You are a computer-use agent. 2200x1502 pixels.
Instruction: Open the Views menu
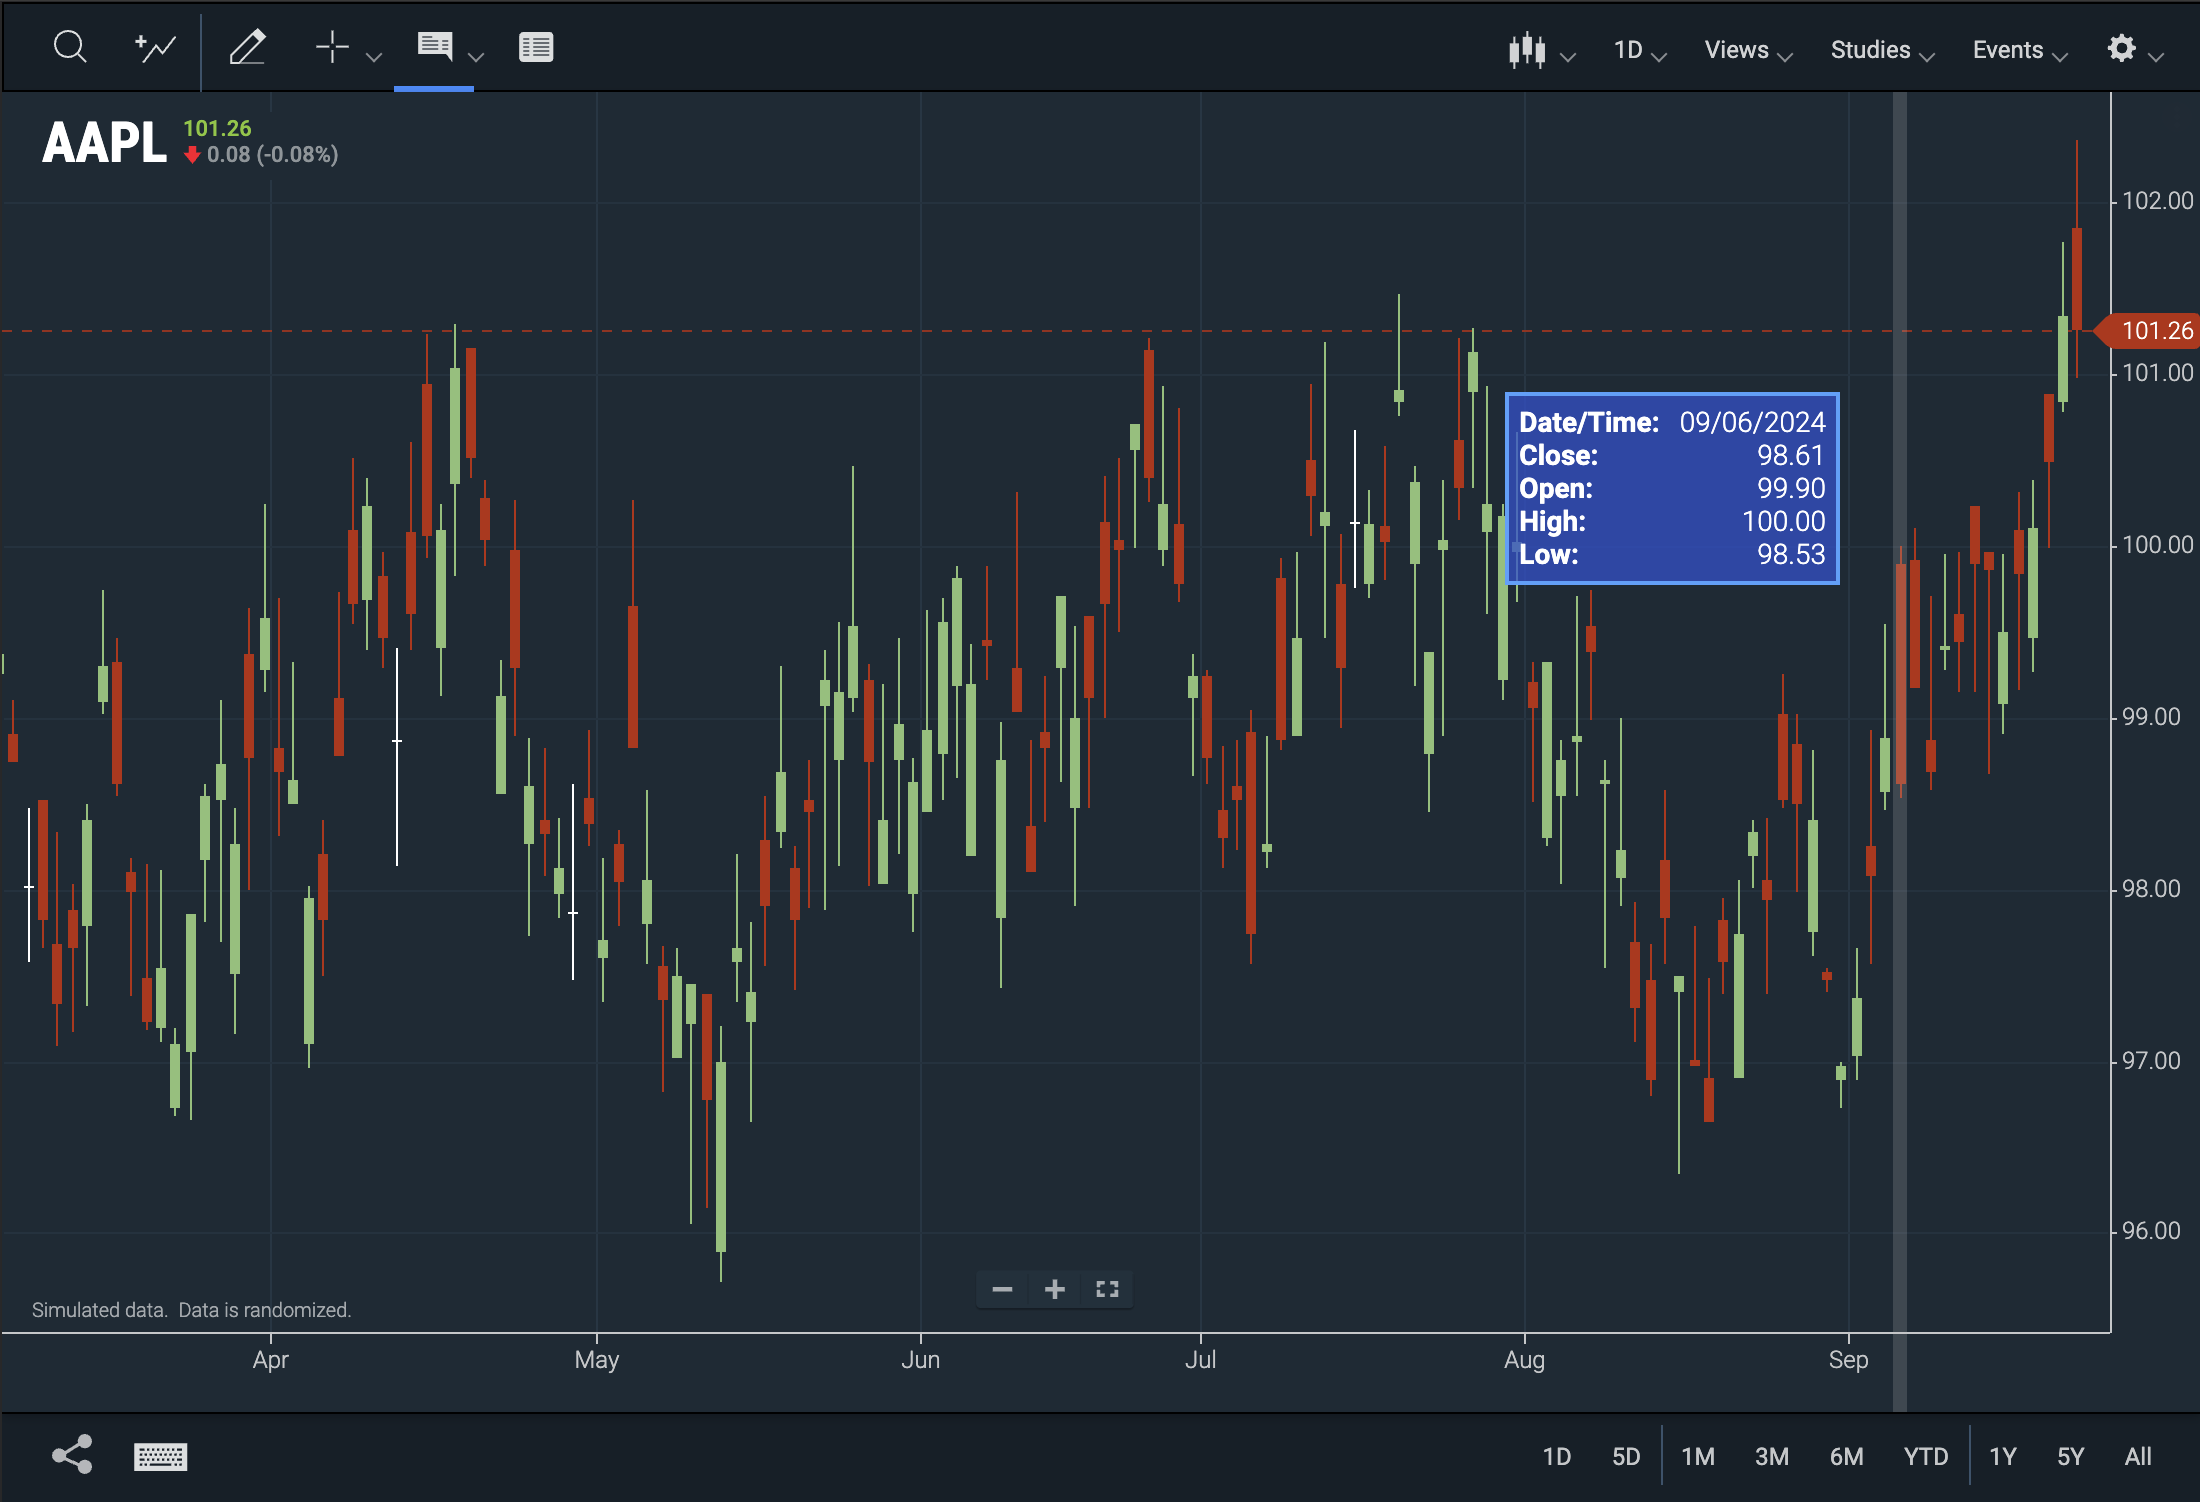tap(1748, 50)
